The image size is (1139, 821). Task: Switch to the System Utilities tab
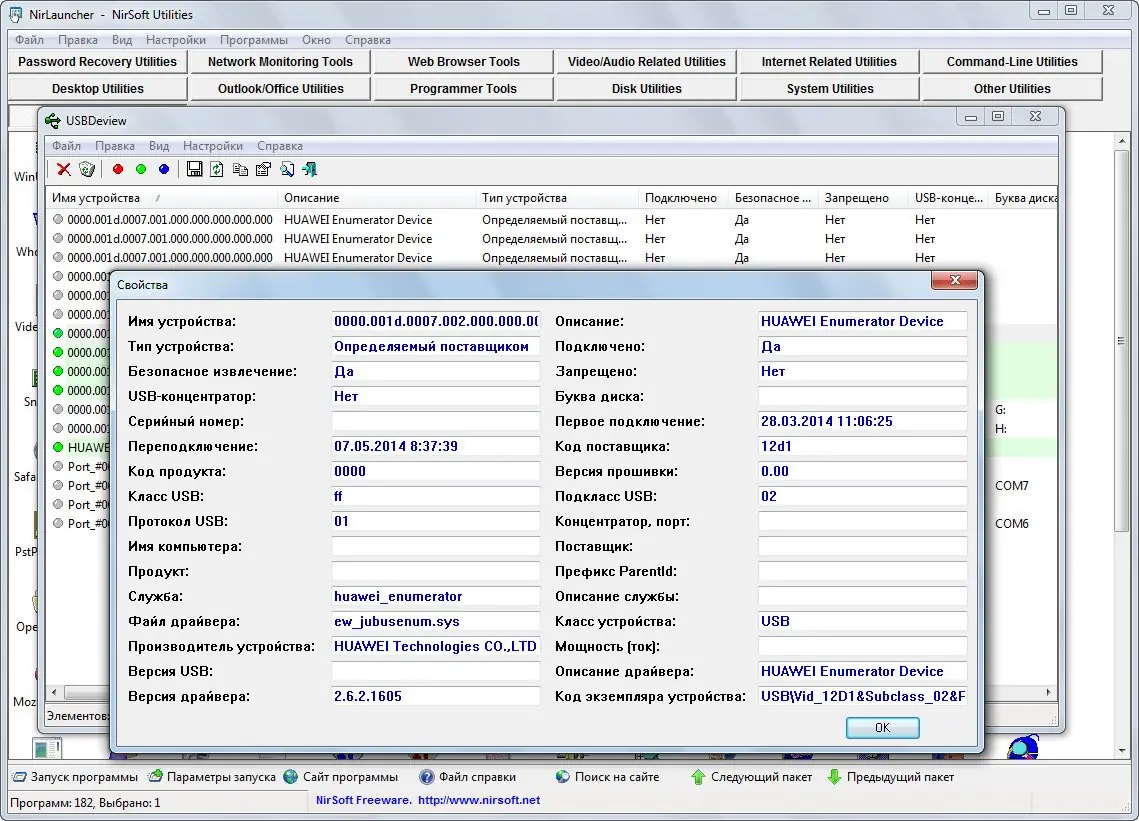[x=829, y=89]
